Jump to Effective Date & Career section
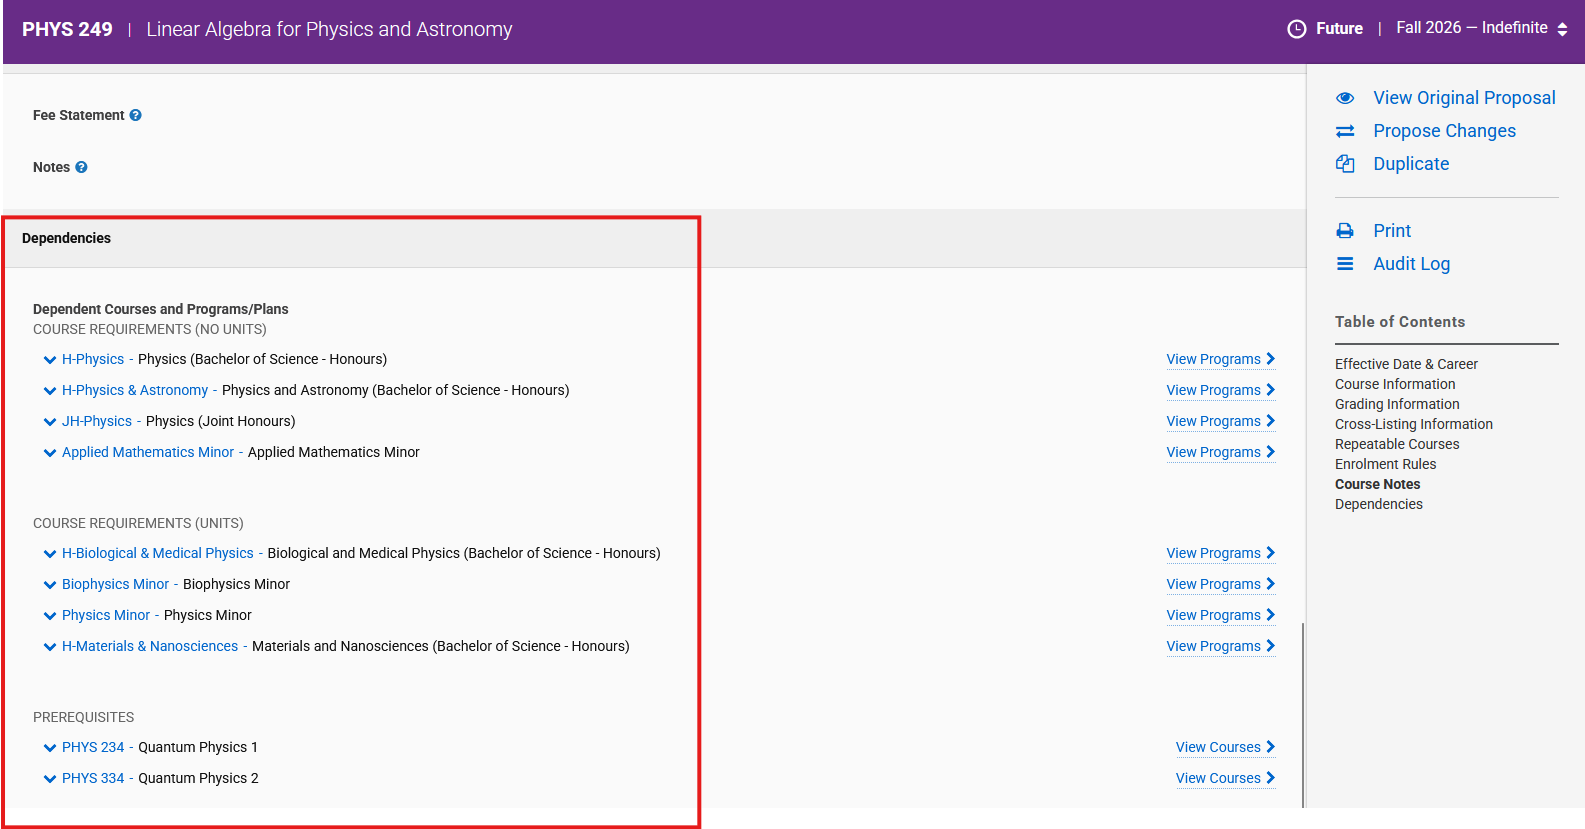 1406,364
